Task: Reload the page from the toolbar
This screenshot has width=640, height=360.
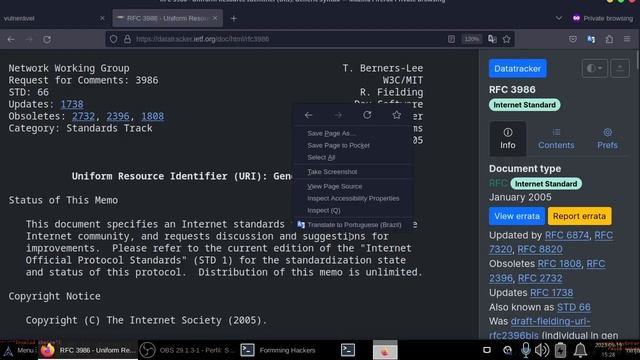Action: coord(47,39)
